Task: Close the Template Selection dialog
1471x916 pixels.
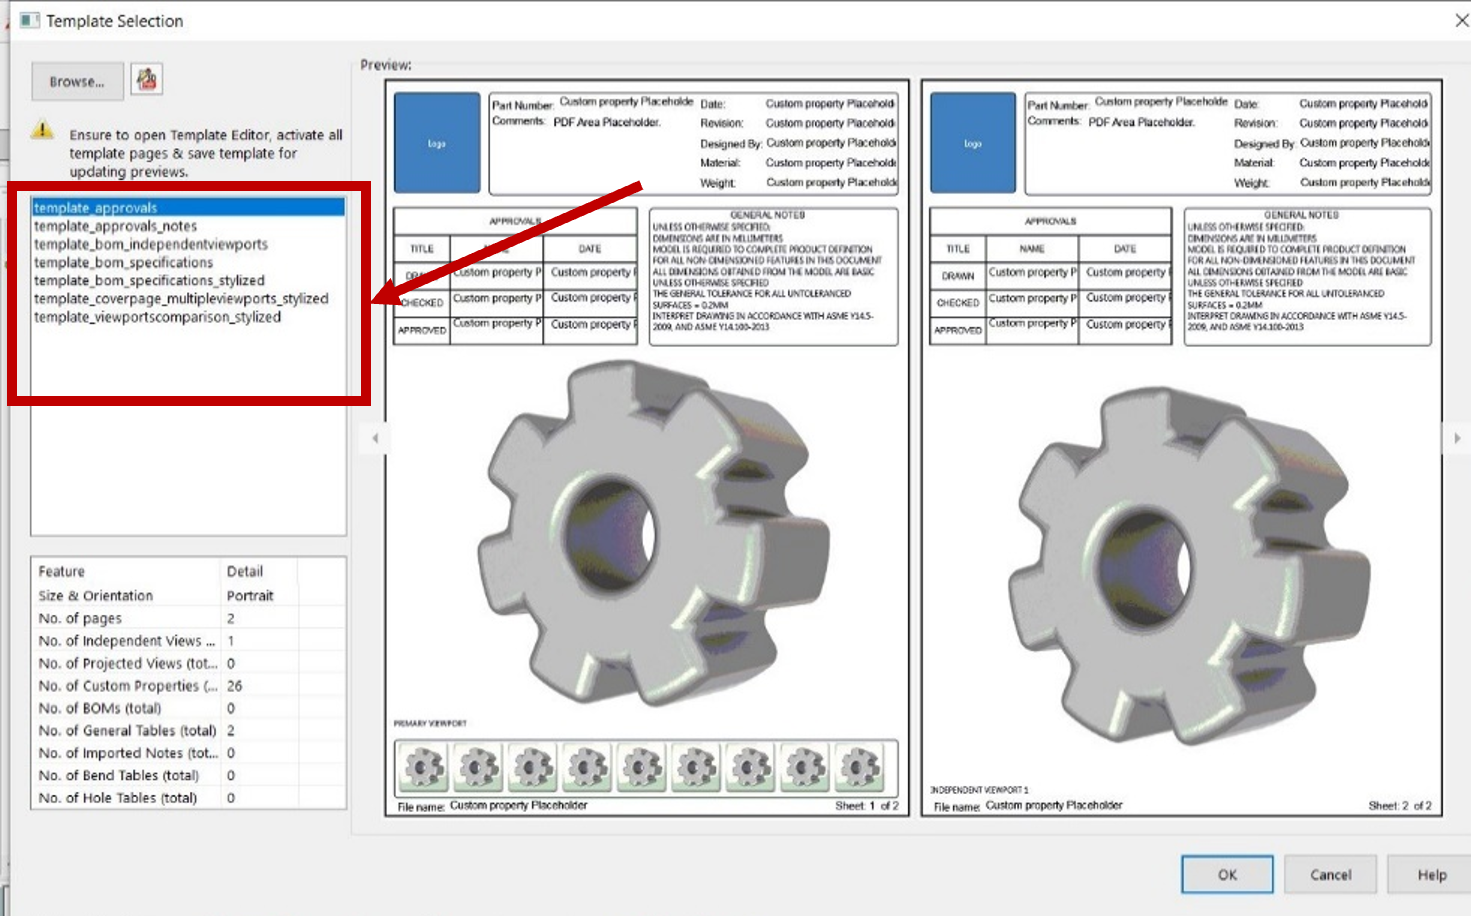Action: 1461,20
